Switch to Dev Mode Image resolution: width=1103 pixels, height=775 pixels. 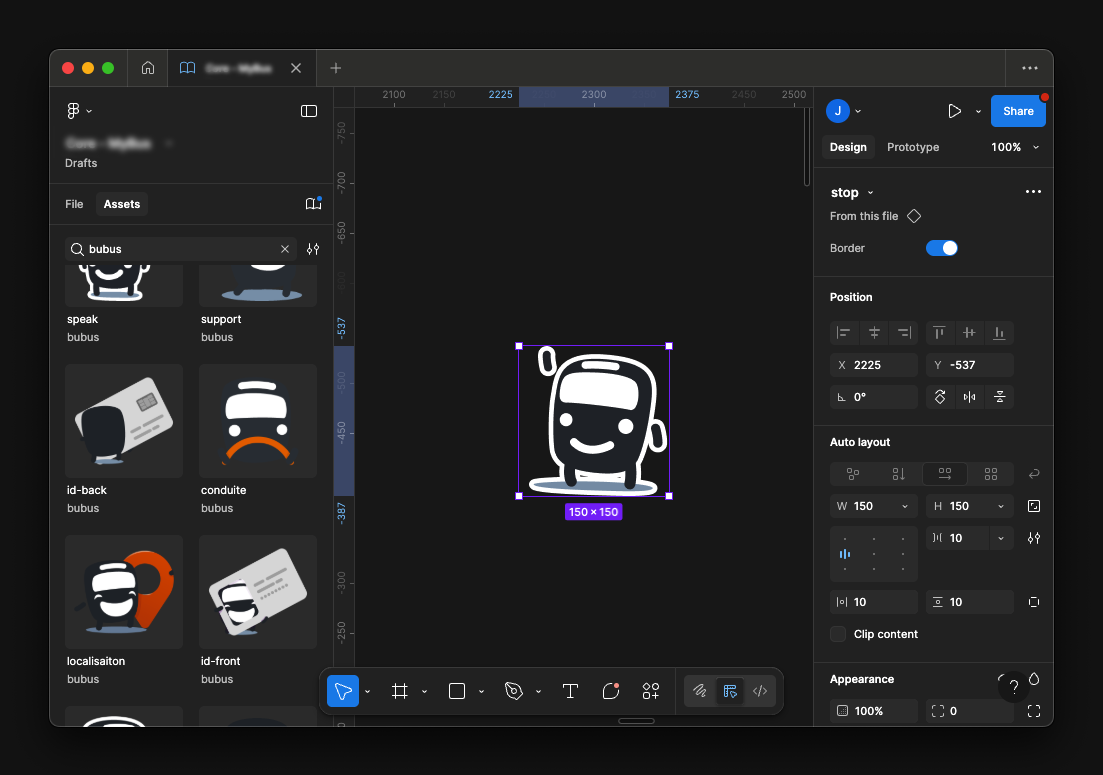point(760,691)
